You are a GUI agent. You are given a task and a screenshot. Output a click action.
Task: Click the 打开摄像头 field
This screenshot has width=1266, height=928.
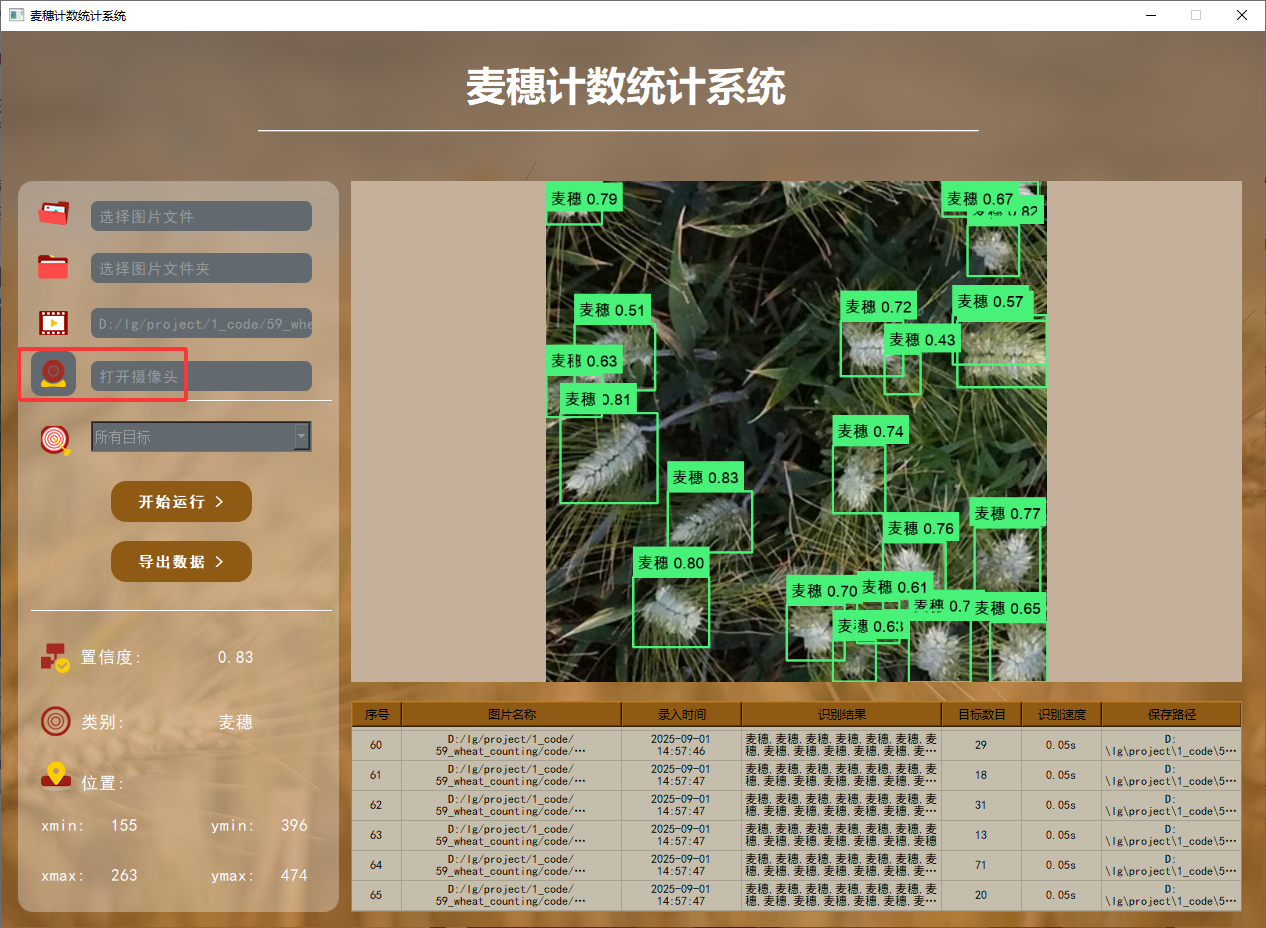[201, 376]
